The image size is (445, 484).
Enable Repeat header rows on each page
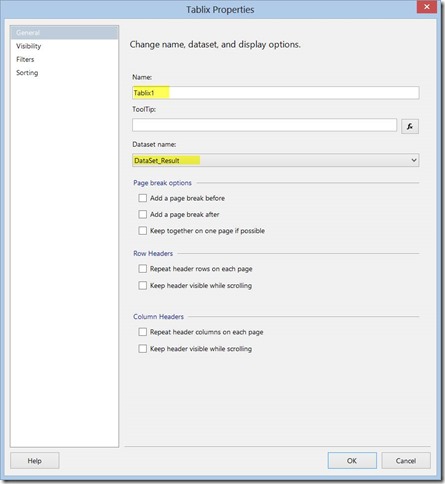point(143,269)
